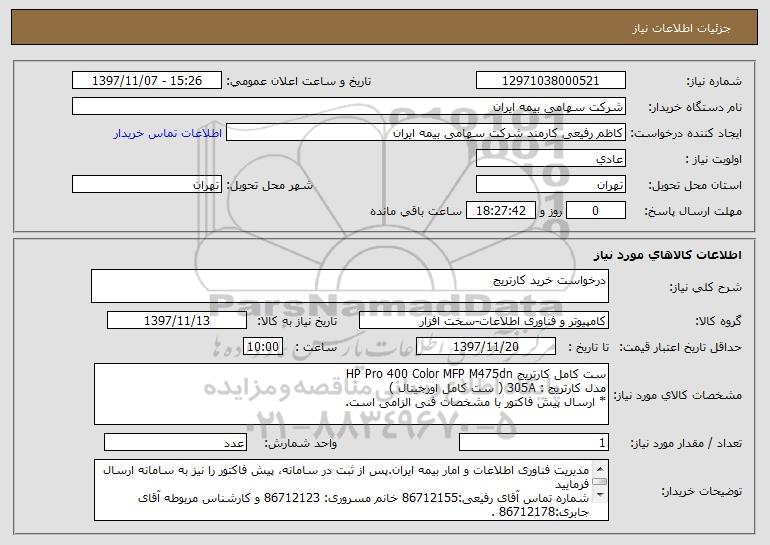Click the general description box درخواست خرید کارتریج

click(350, 286)
